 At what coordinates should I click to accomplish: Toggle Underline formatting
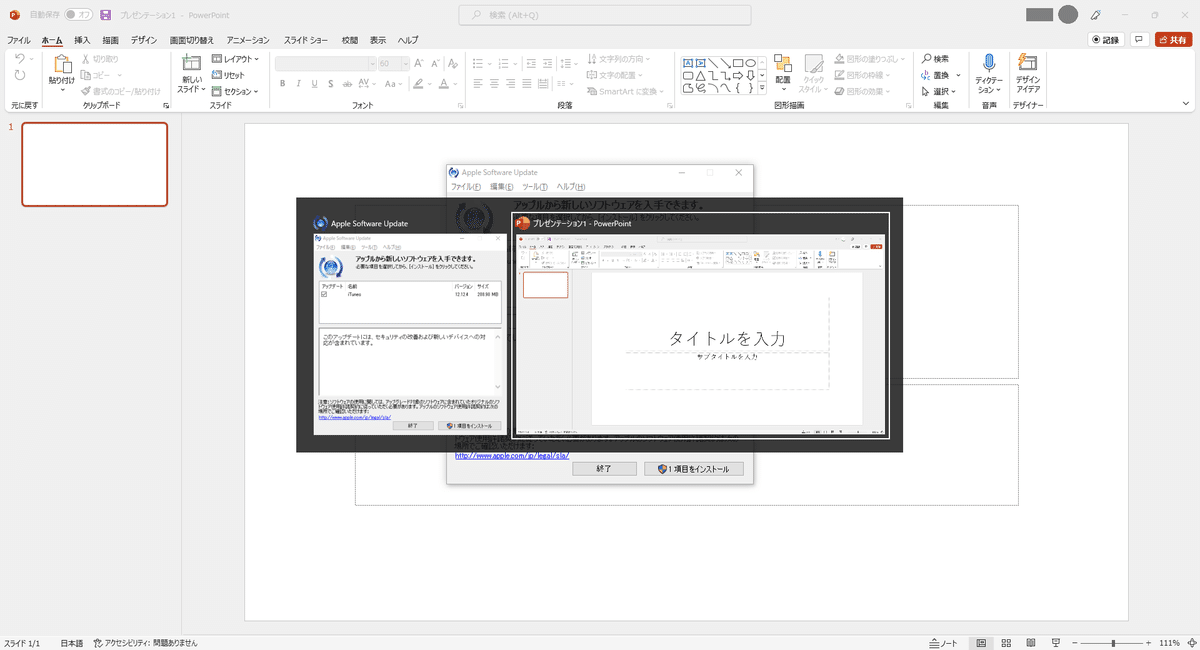click(315, 84)
